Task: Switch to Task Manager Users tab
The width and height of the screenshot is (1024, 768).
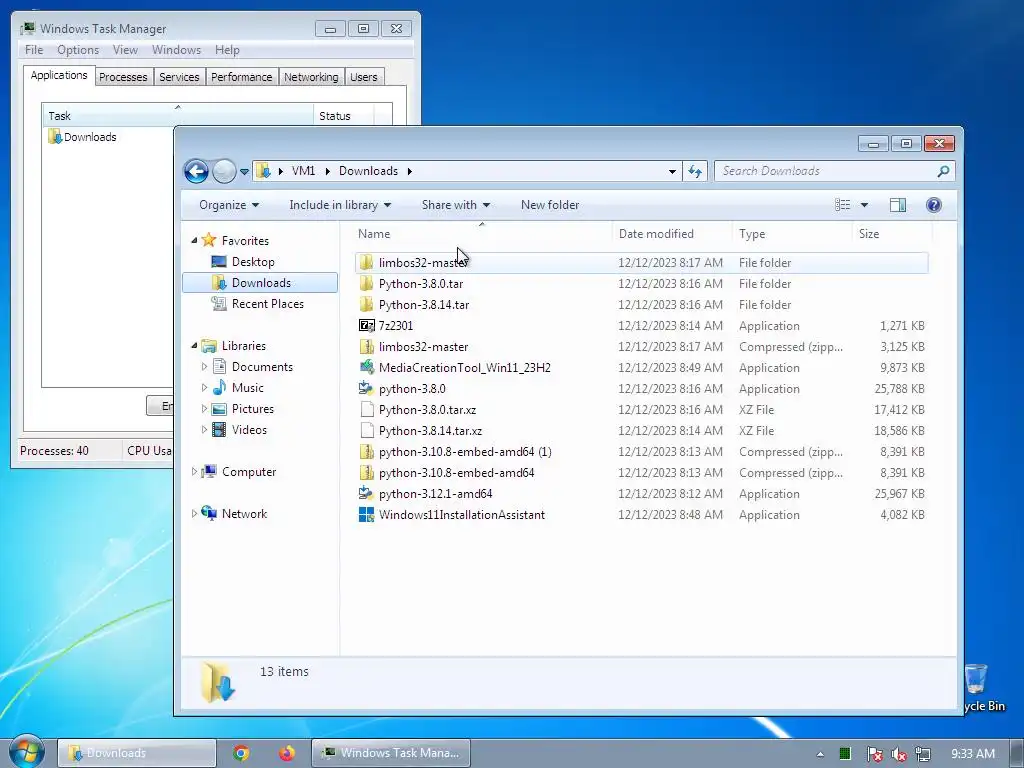Action: point(363,77)
